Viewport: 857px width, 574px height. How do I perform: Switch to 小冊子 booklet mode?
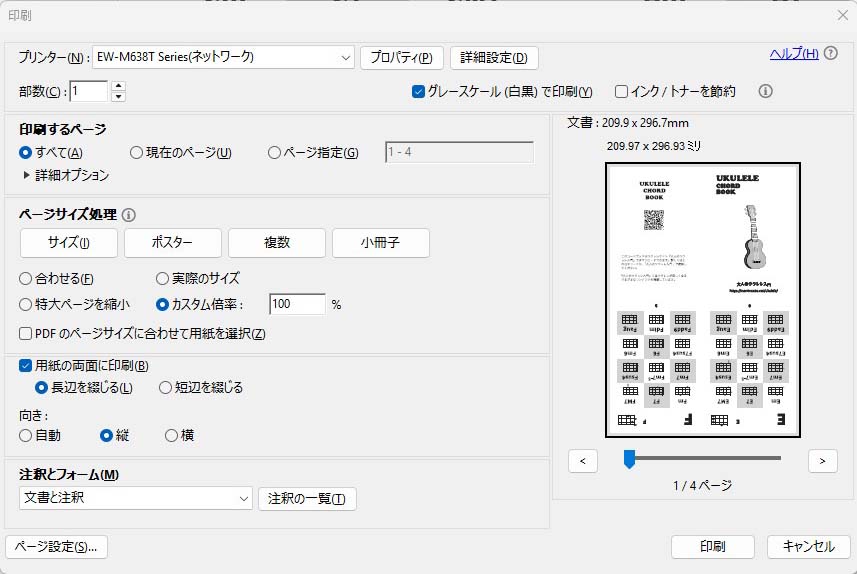381,243
